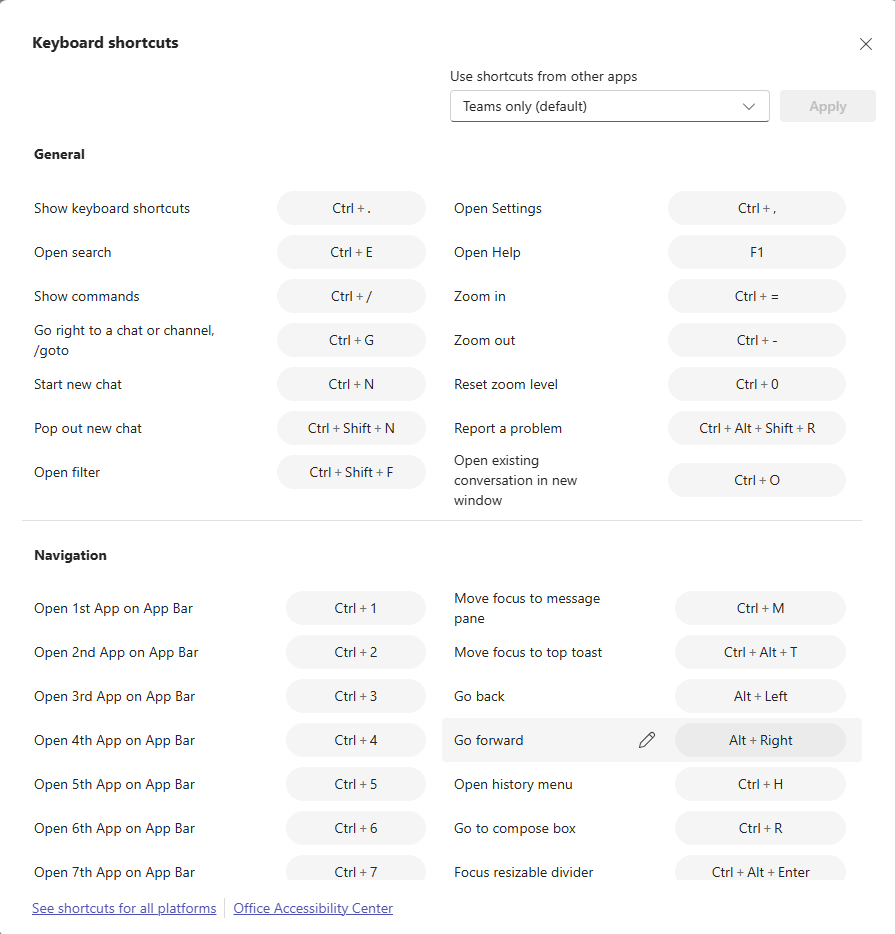Image resolution: width=895 pixels, height=934 pixels.
Task: Close the Keyboard shortcuts dialog
Action: [x=866, y=44]
